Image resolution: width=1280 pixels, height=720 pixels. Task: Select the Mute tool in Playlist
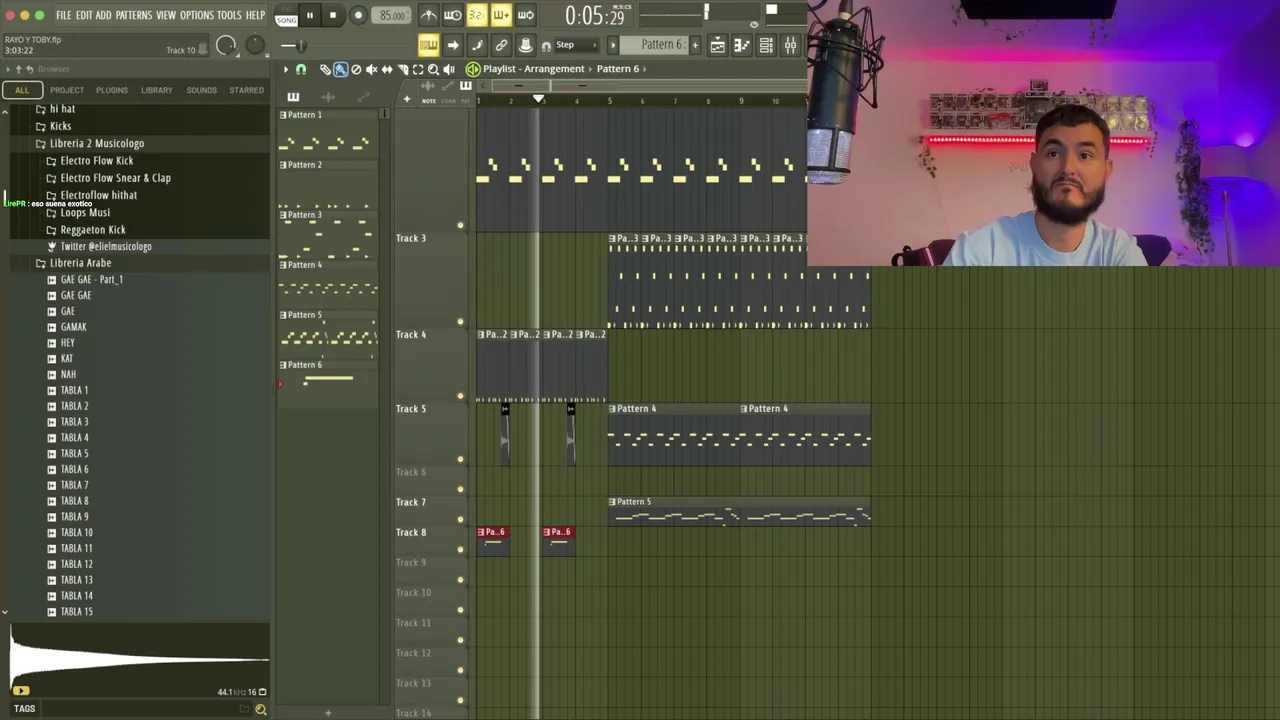pos(371,69)
